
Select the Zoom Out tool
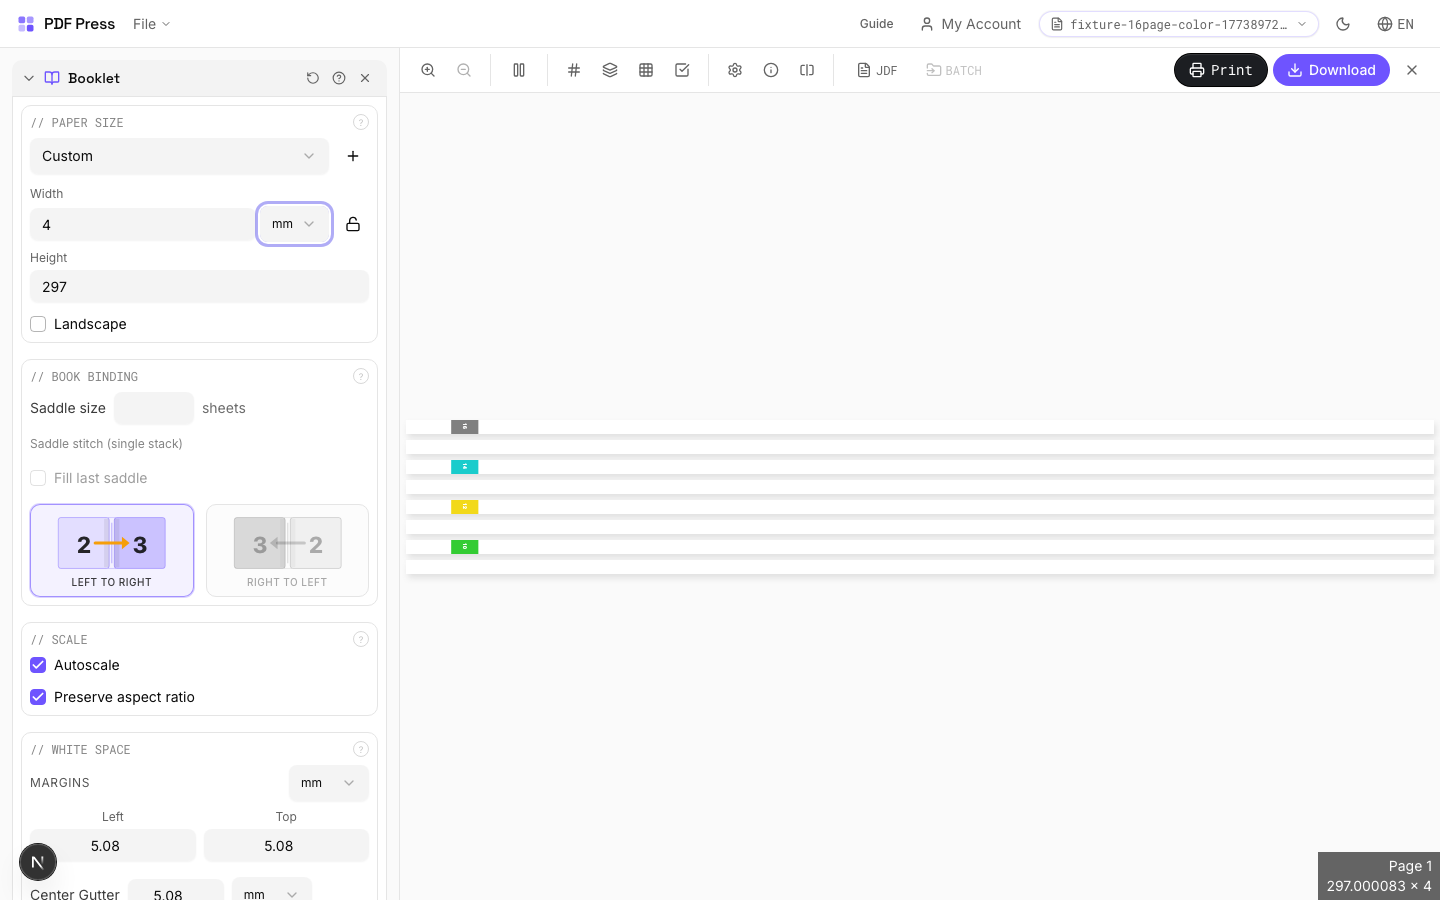click(464, 70)
